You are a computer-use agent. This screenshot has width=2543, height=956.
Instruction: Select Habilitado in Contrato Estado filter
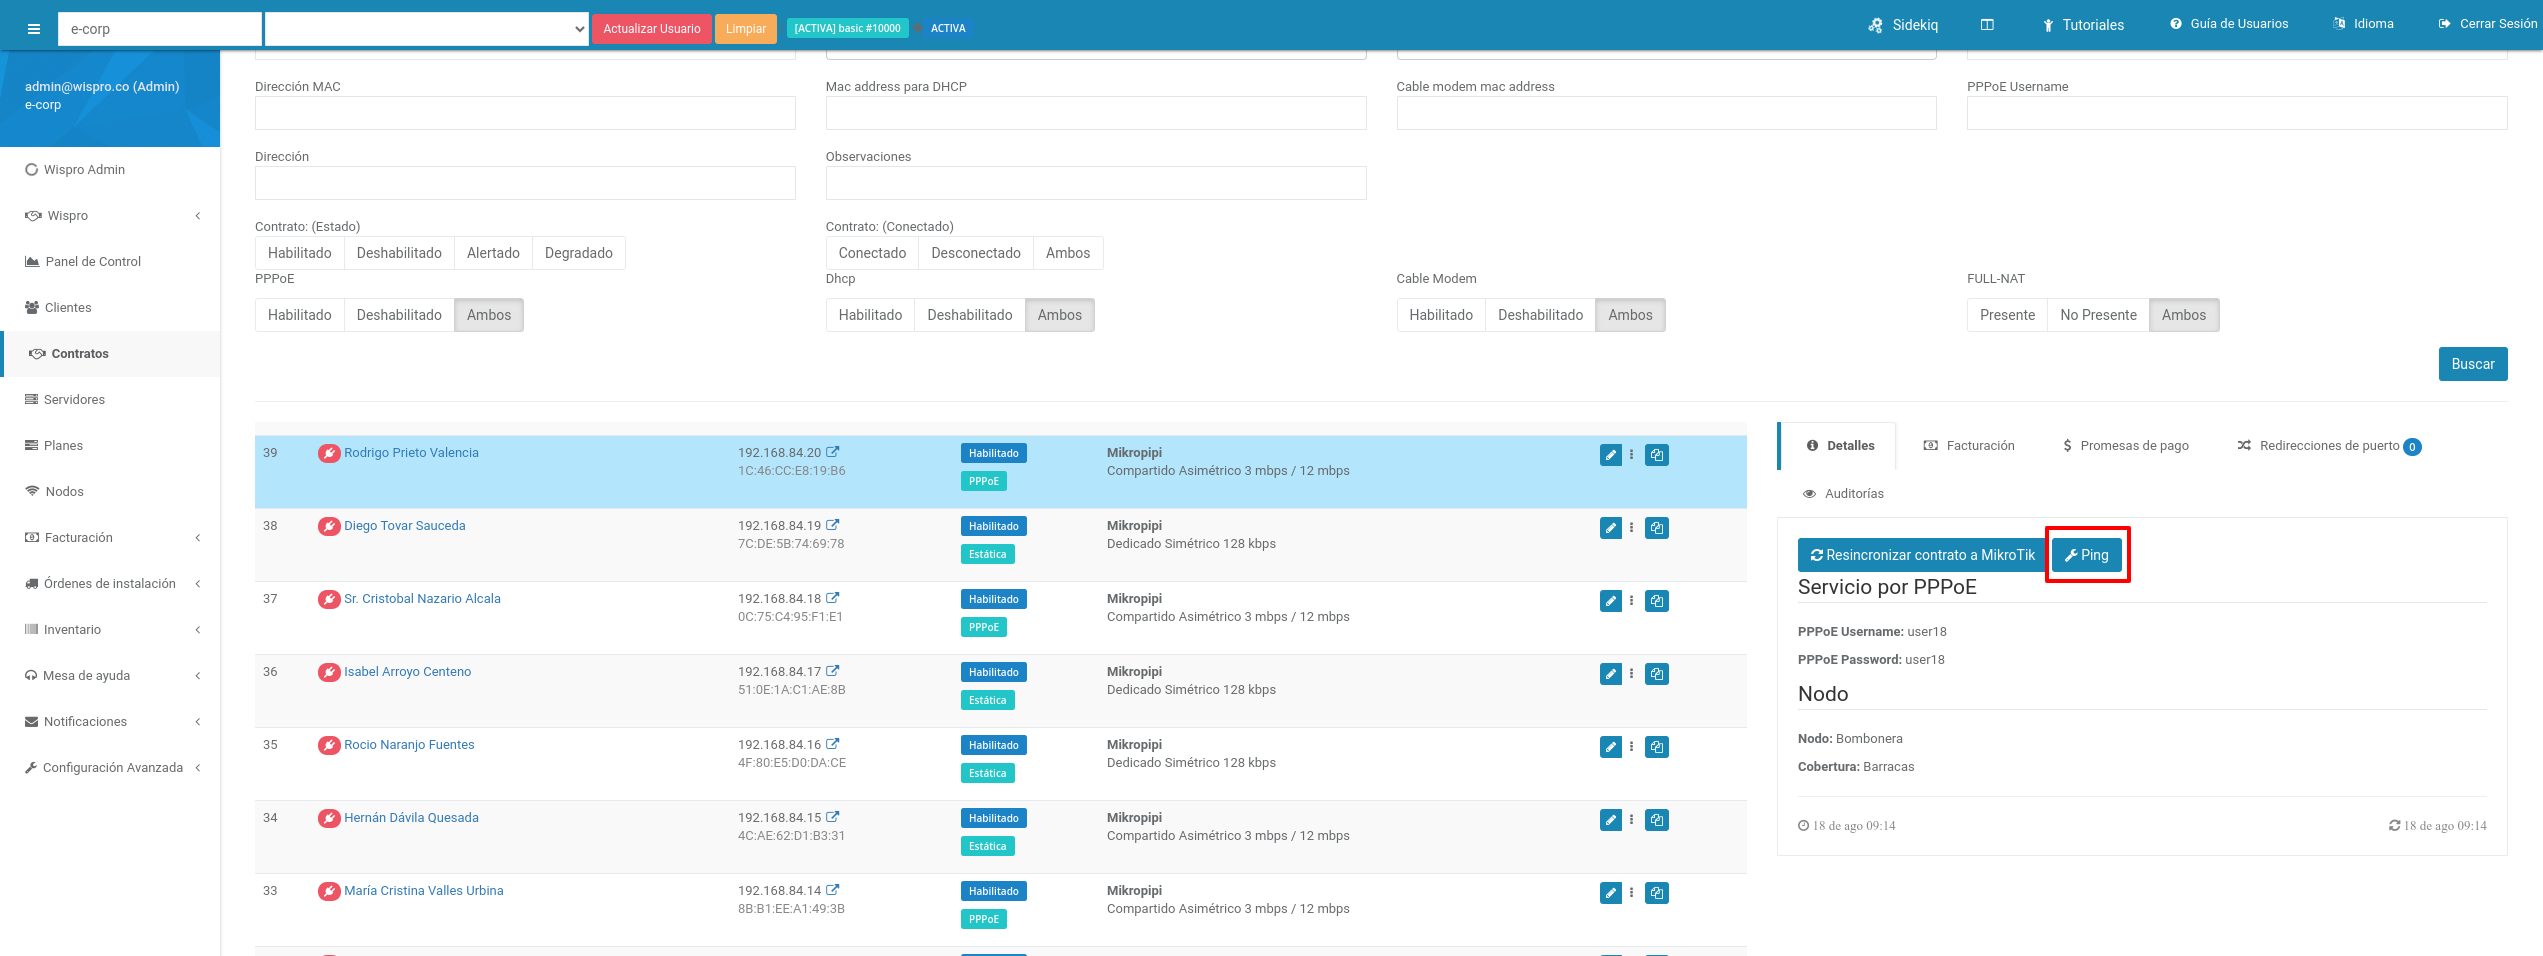click(x=300, y=253)
